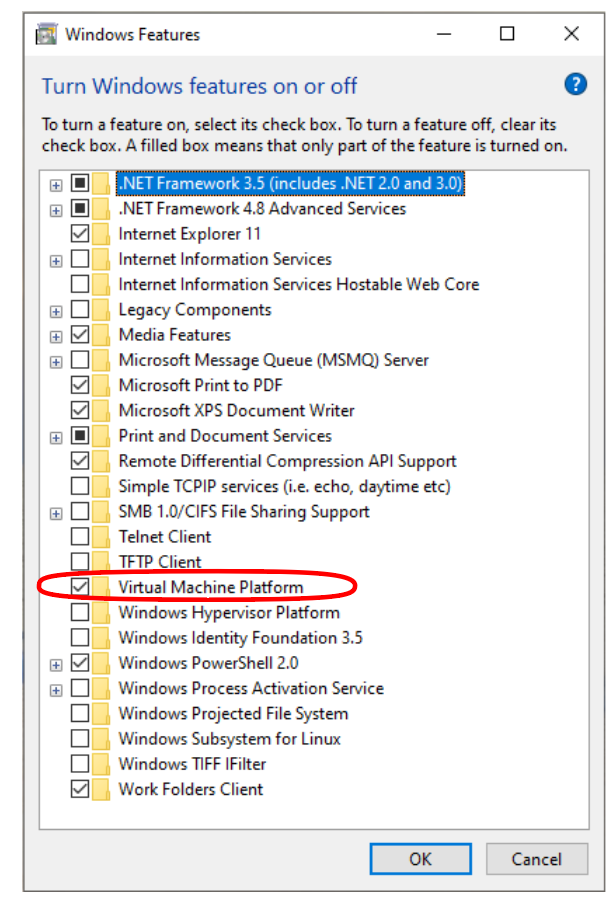Enable the Telnet Client checkbox

click(80, 537)
